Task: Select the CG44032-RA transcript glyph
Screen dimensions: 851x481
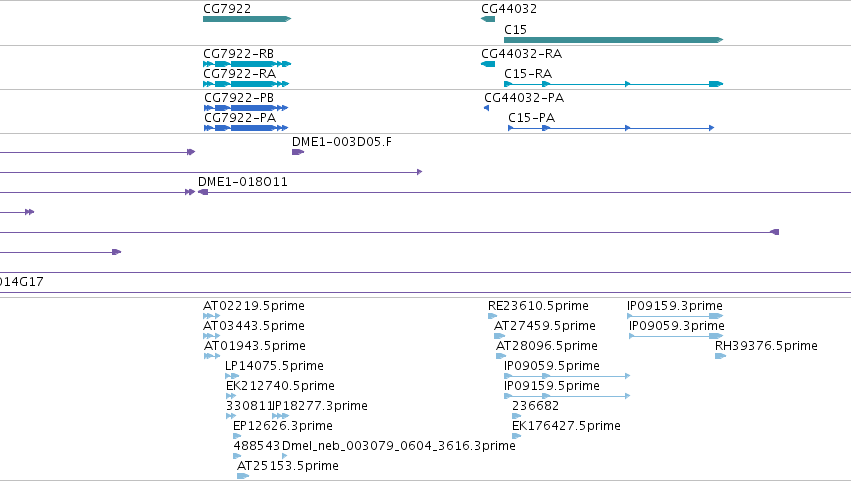Action: point(488,64)
